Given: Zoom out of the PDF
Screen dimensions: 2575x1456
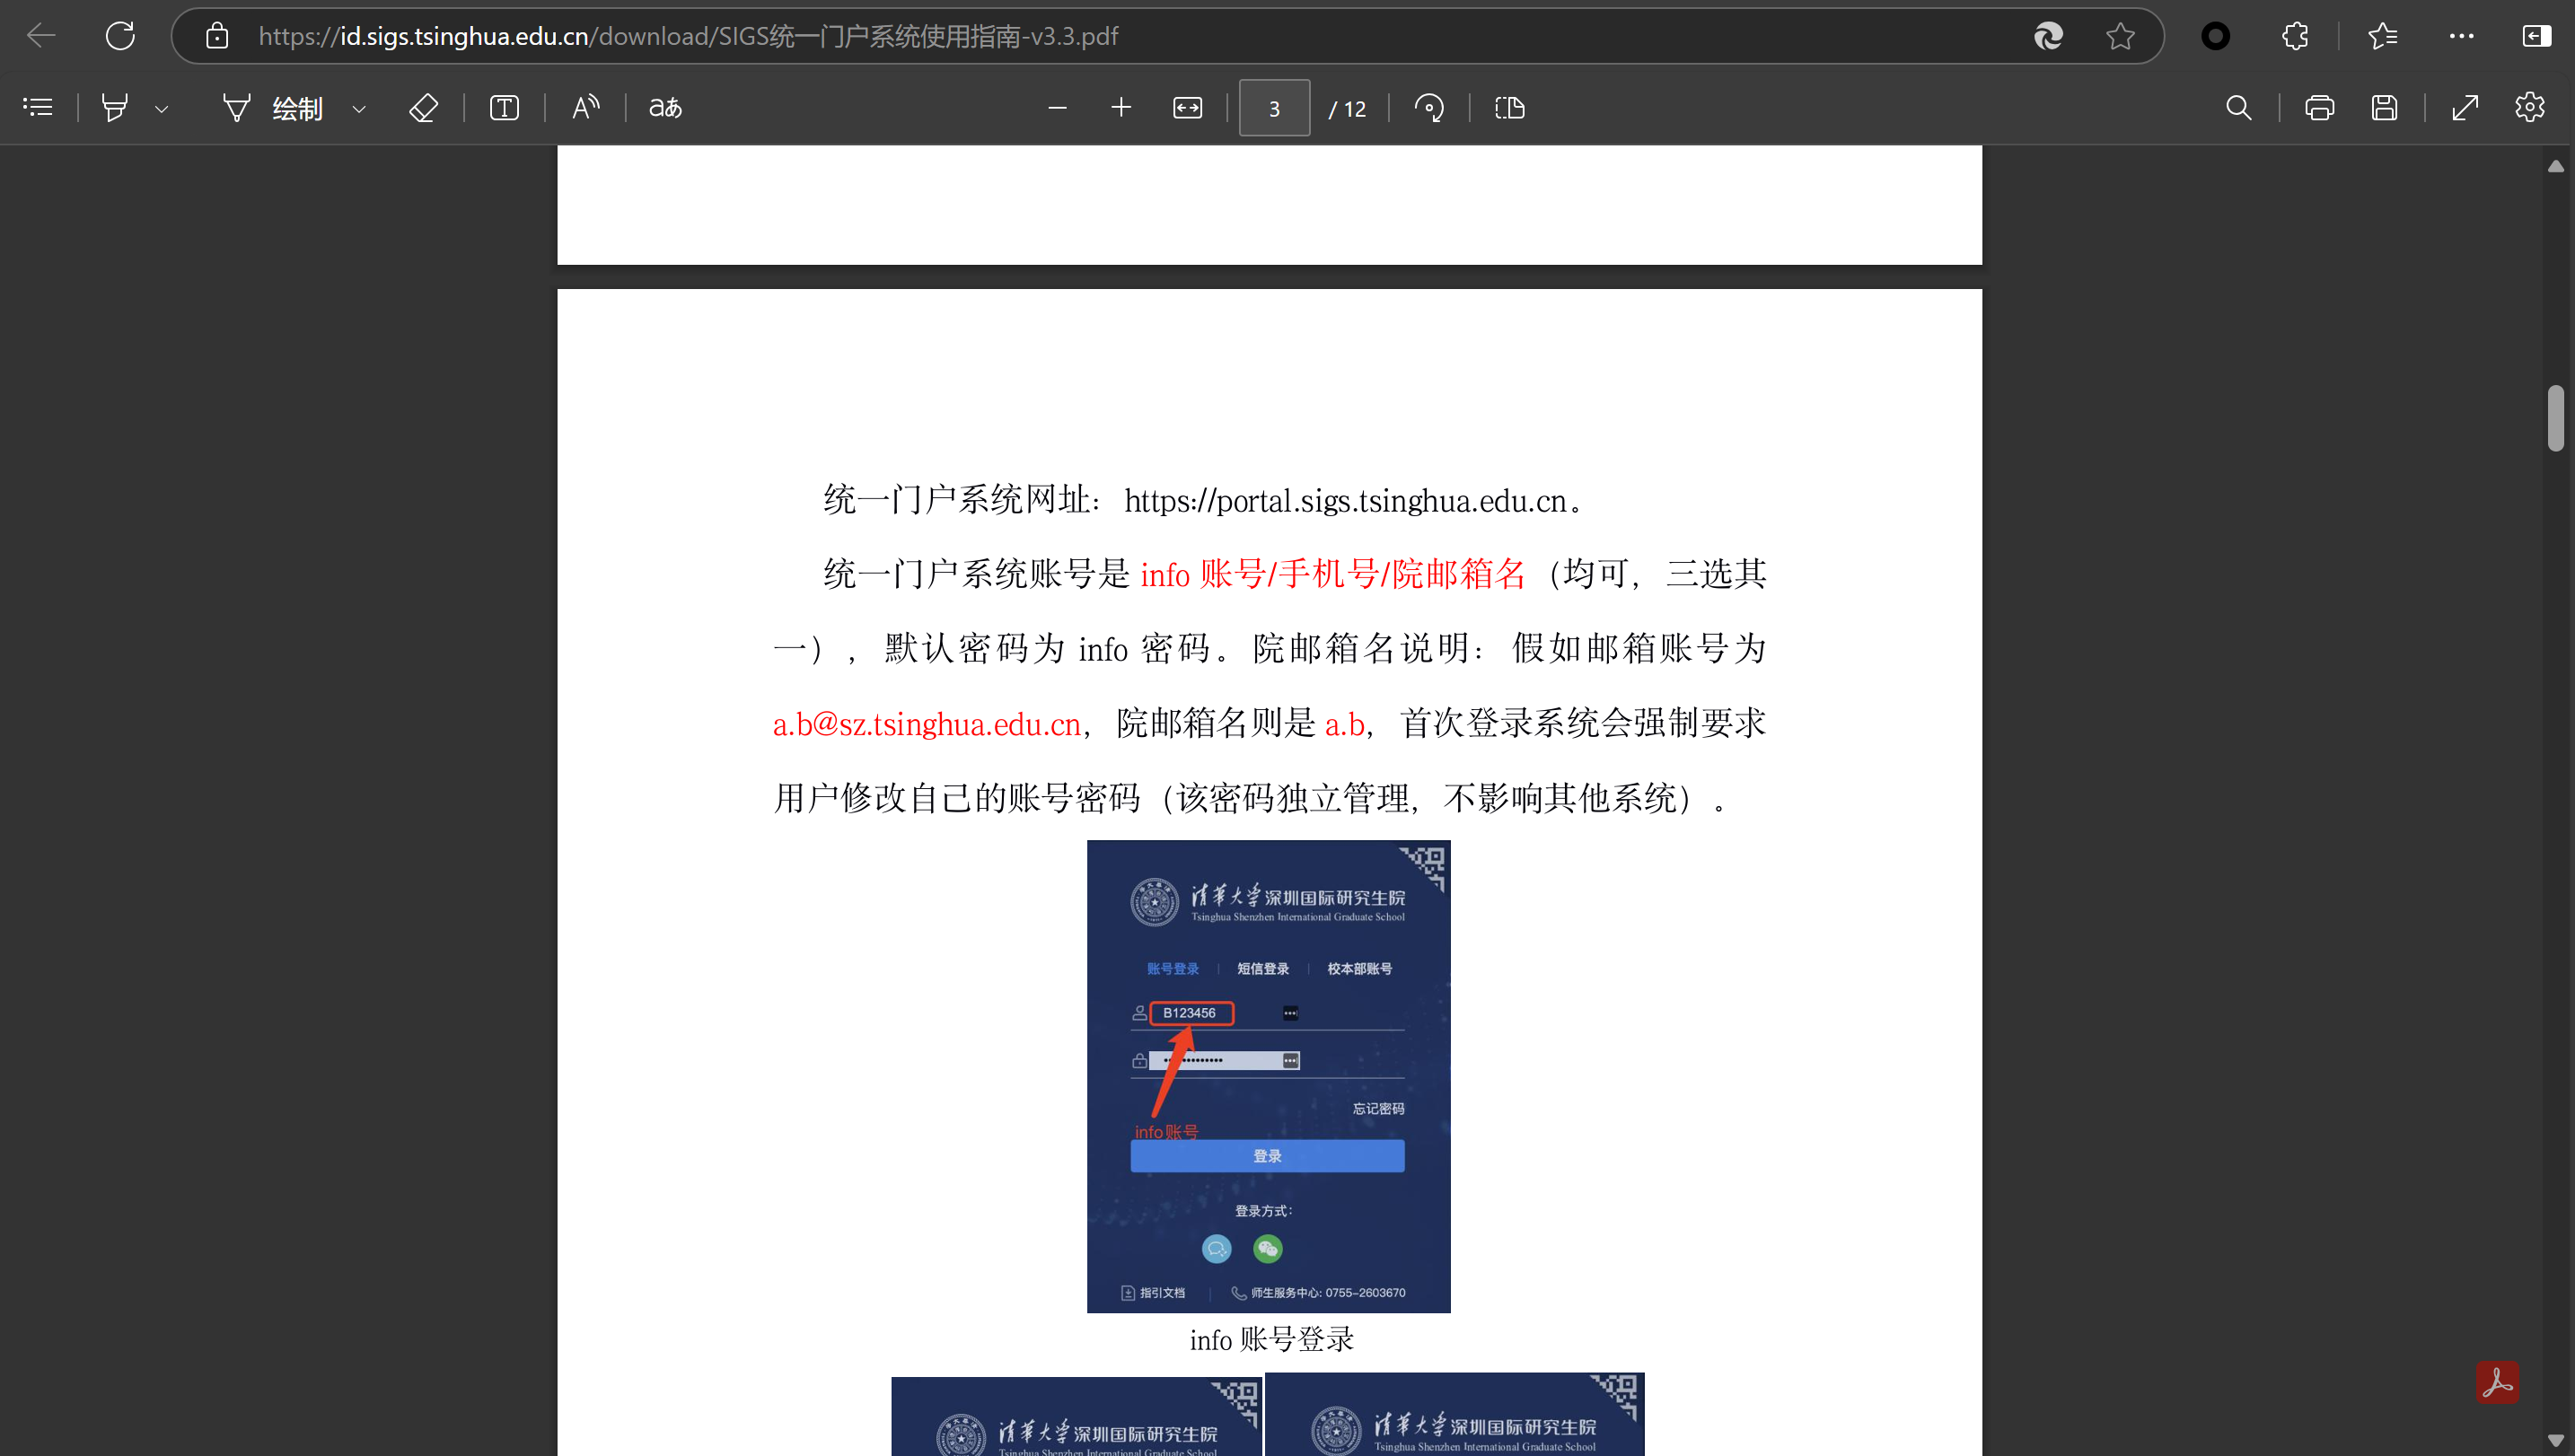Looking at the screenshot, I should point(1057,107).
